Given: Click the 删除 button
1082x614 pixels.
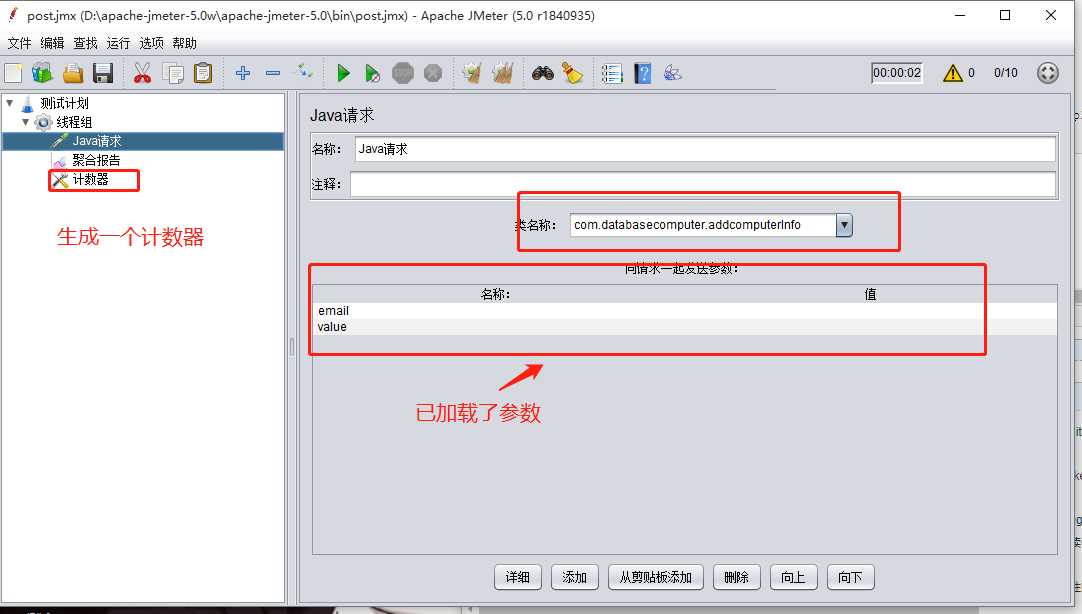Looking at the screenshot, I should [x=736, y=577].
